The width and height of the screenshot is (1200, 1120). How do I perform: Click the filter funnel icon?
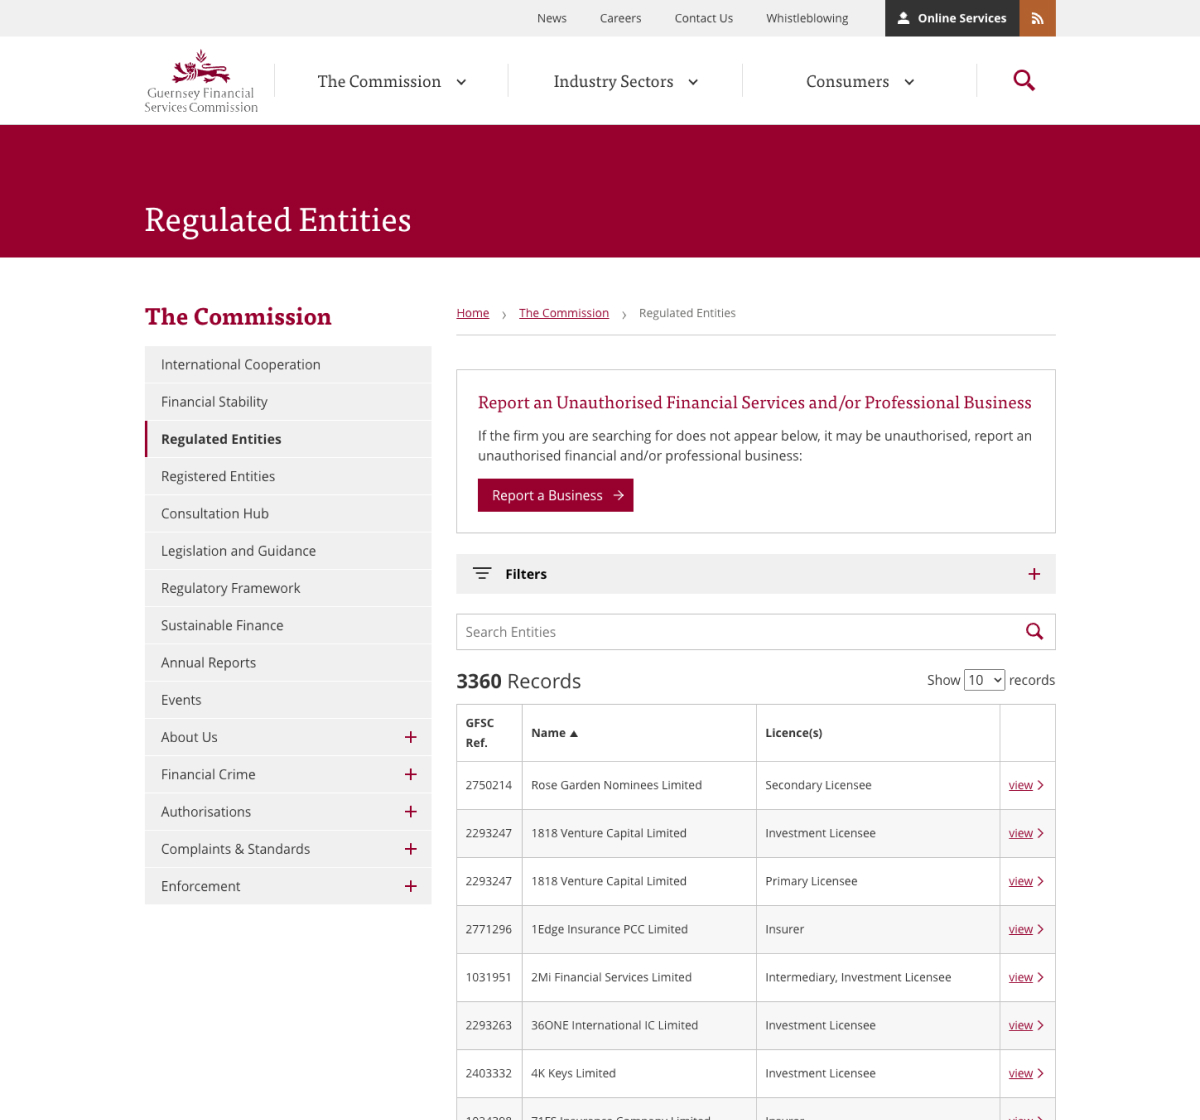coord(484,572)
